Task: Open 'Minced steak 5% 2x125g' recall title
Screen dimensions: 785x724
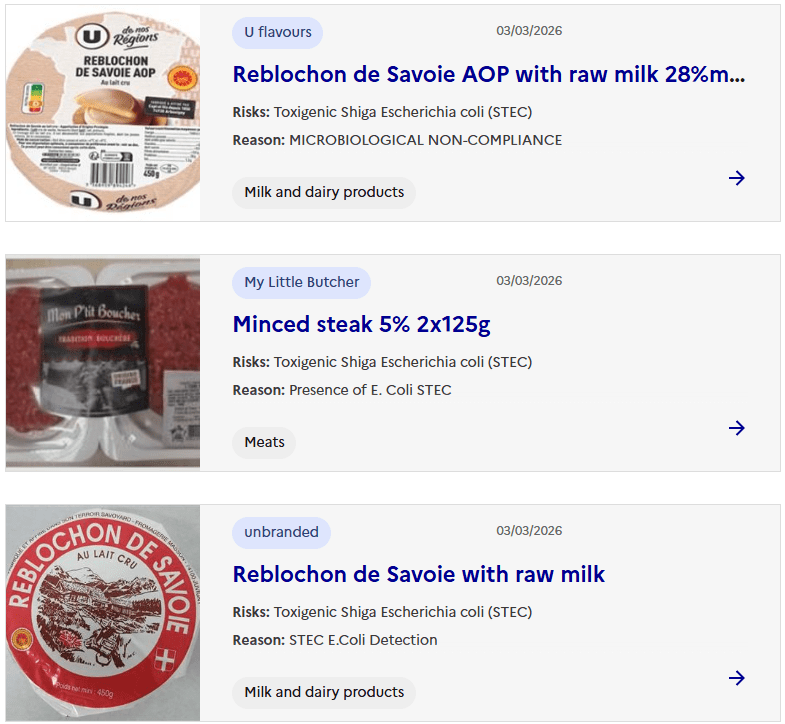Action: [361, 324]
